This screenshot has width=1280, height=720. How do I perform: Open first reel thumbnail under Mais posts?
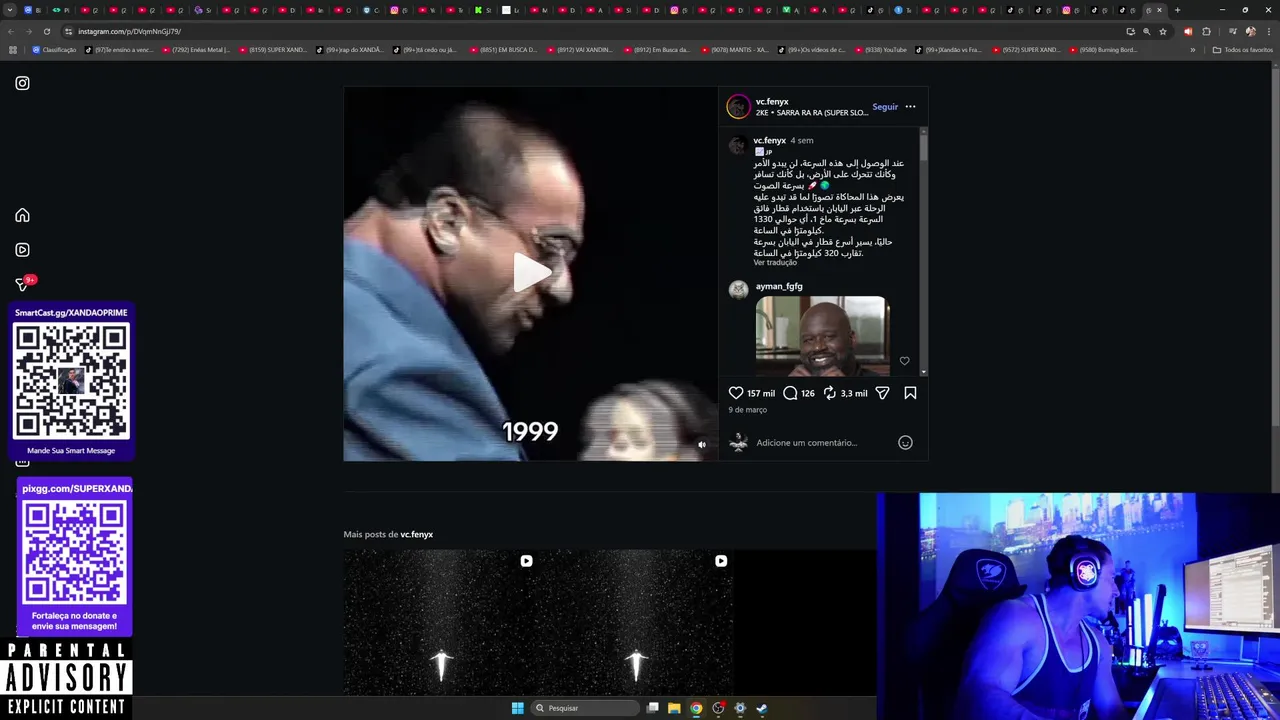coord(441,622)
